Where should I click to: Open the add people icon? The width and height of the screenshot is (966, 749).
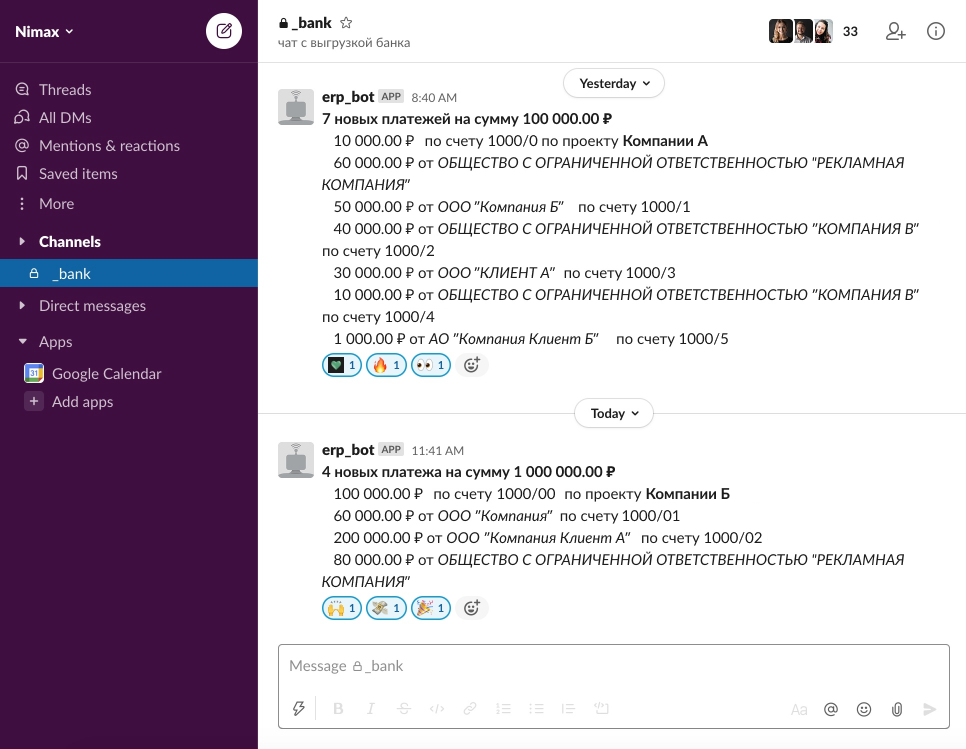coord(895,31)
